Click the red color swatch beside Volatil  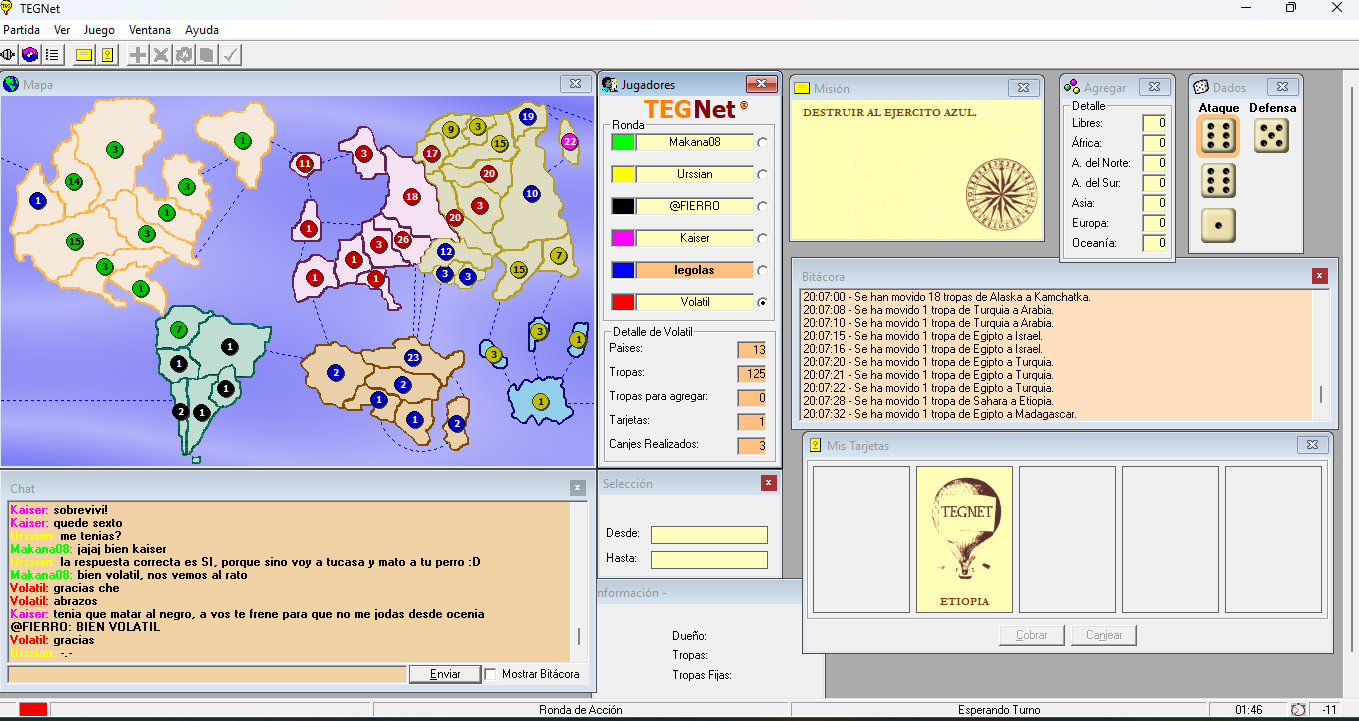point(623,302)
